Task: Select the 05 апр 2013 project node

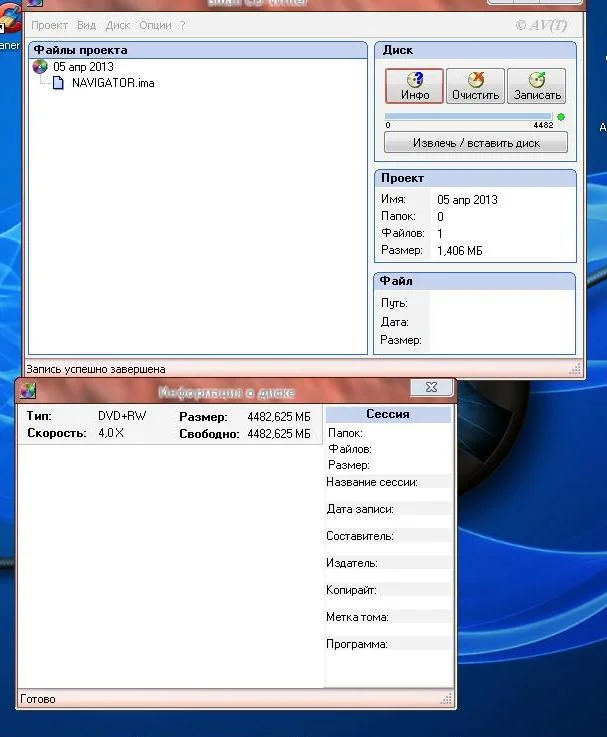Action: click(83, 67)
